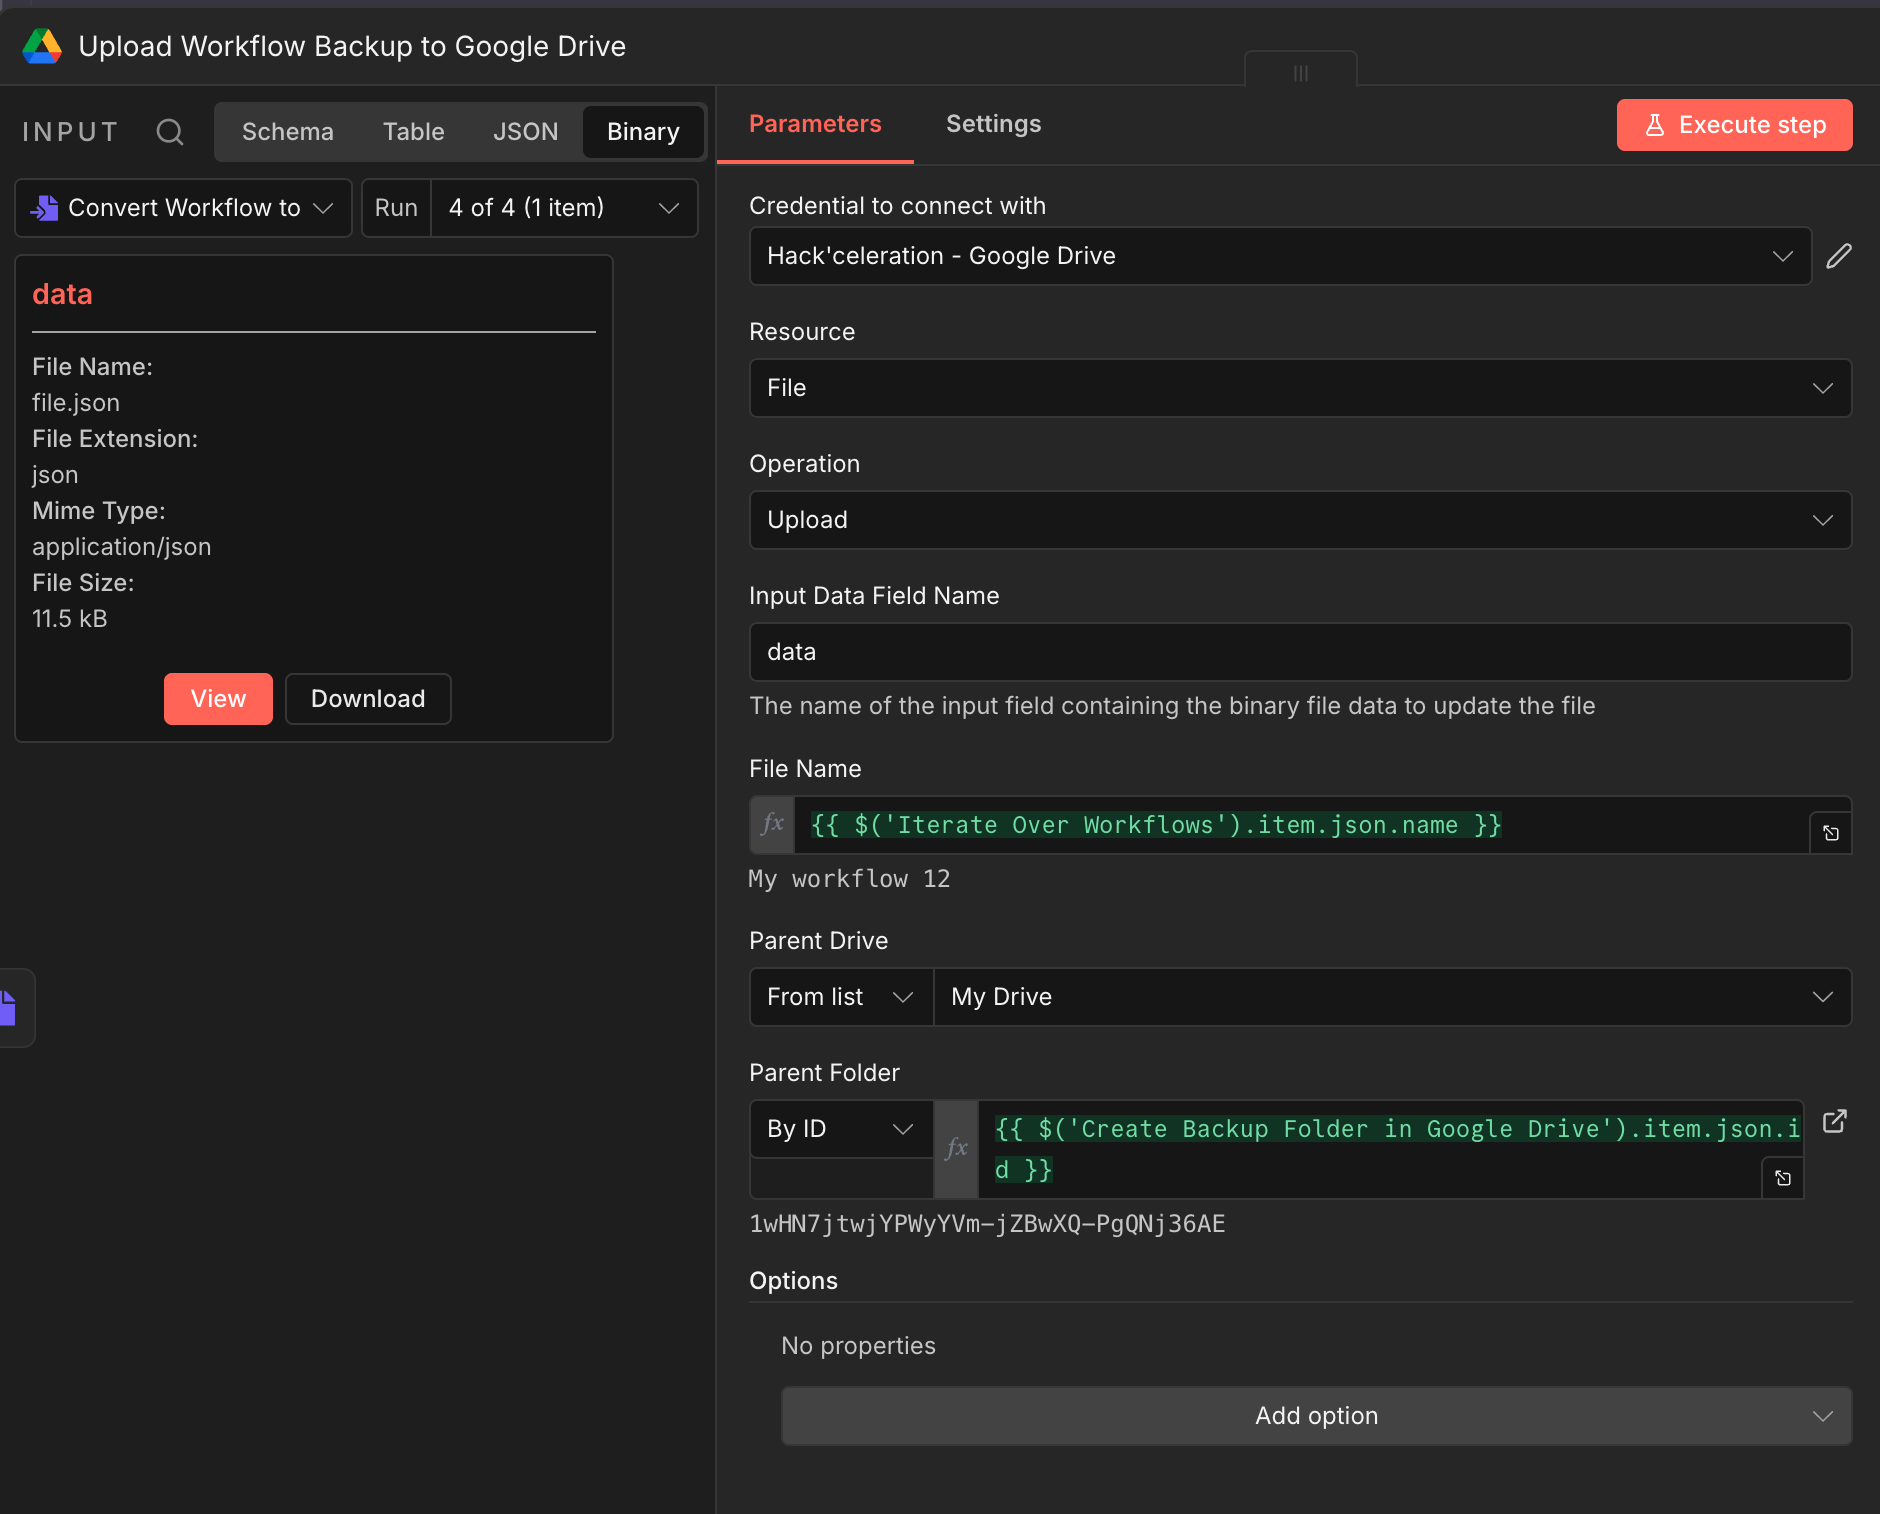Screen dimensions: 1880x1514
Task: Open the credential dropdown Hack'celeration - Google Drive
Action: click(x=1280, y=256)
